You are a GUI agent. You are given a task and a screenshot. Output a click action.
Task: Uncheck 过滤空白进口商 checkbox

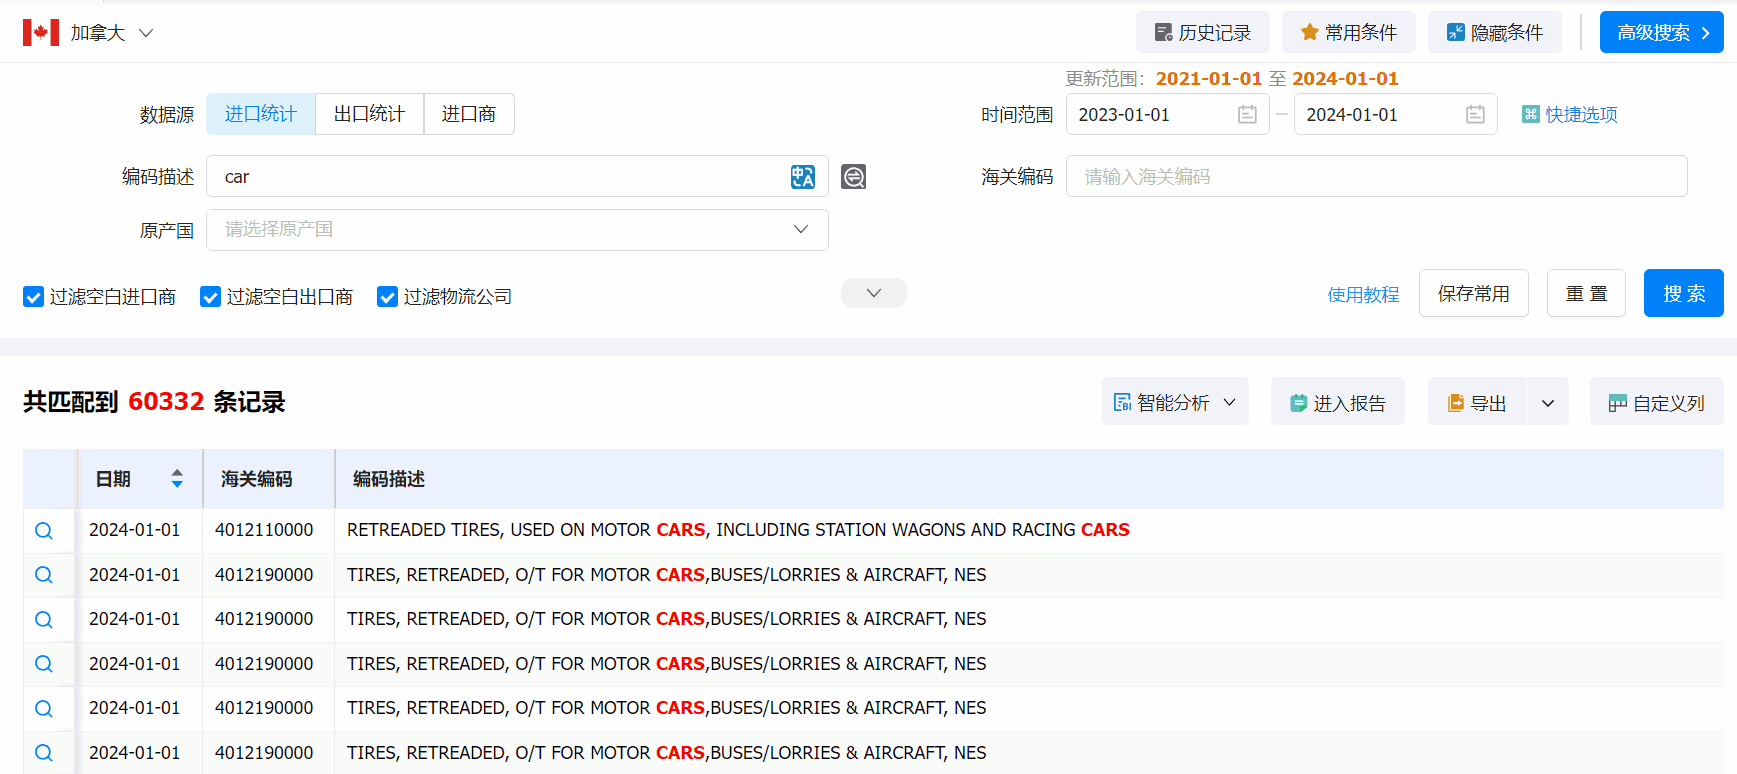(34, 297)
